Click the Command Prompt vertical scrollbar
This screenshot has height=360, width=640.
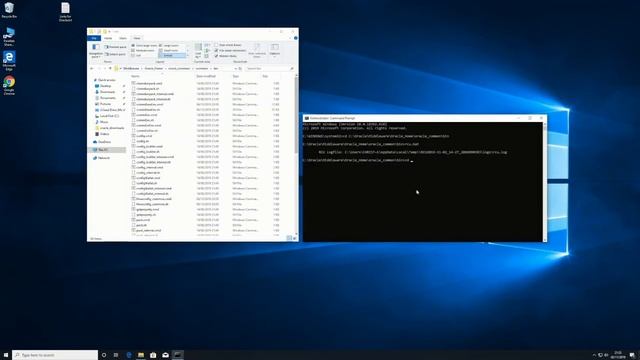pos(544,182)
